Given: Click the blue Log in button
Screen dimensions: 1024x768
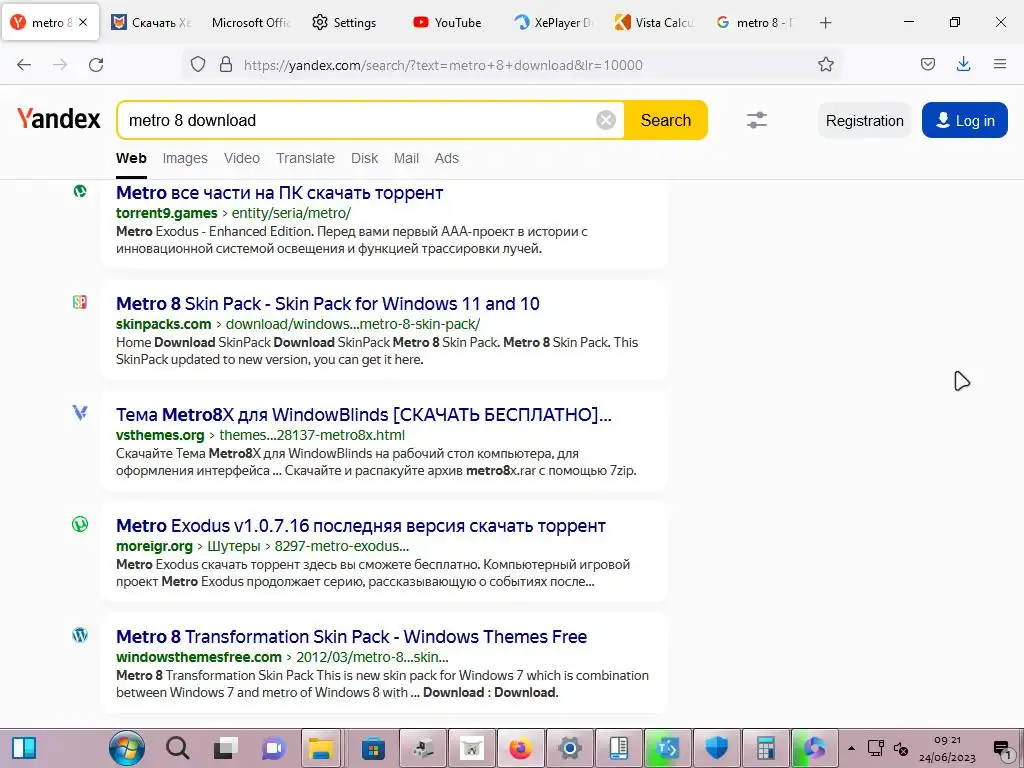Looking at the screenshot, I should 965,121.
